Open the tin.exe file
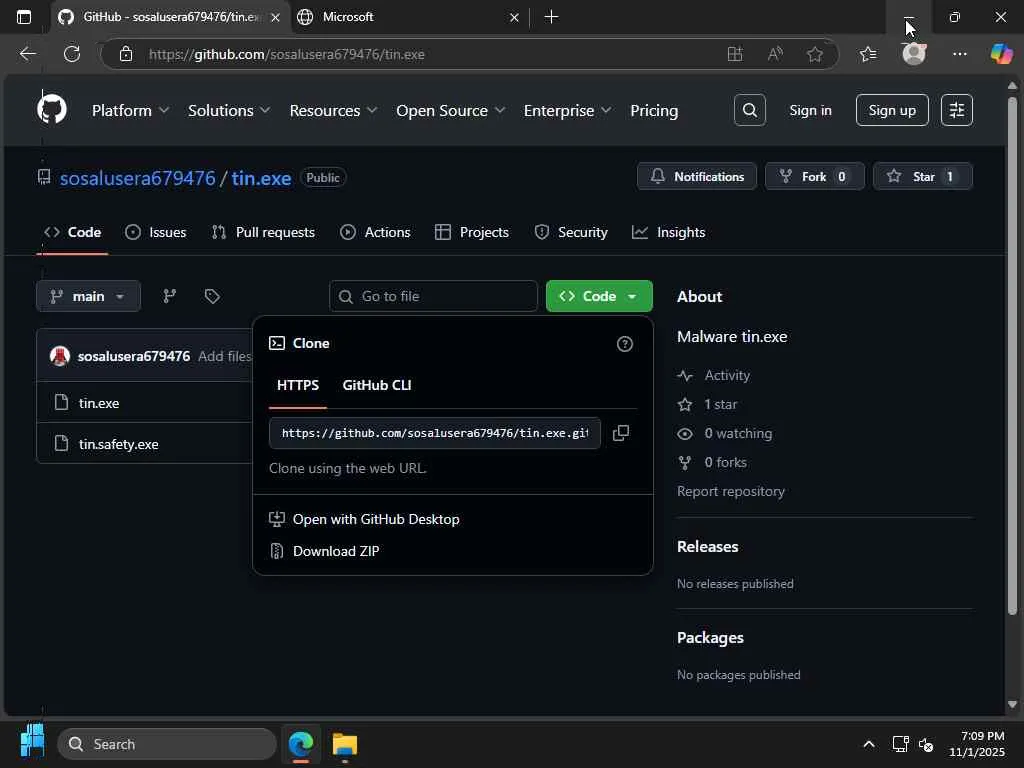 pos(99,403)
